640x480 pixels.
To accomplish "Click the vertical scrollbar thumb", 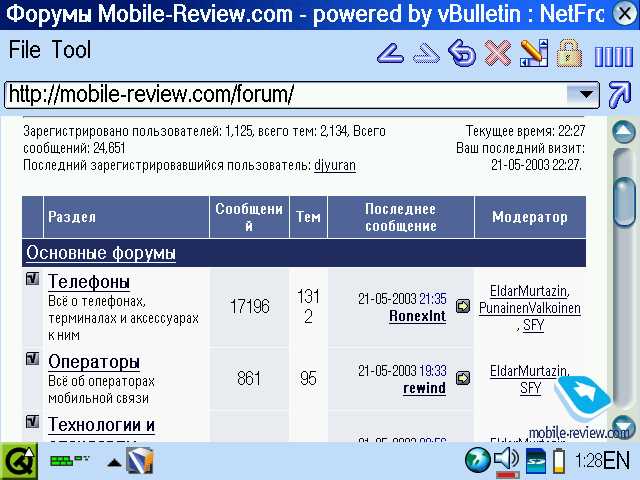I will coord(624,201).
